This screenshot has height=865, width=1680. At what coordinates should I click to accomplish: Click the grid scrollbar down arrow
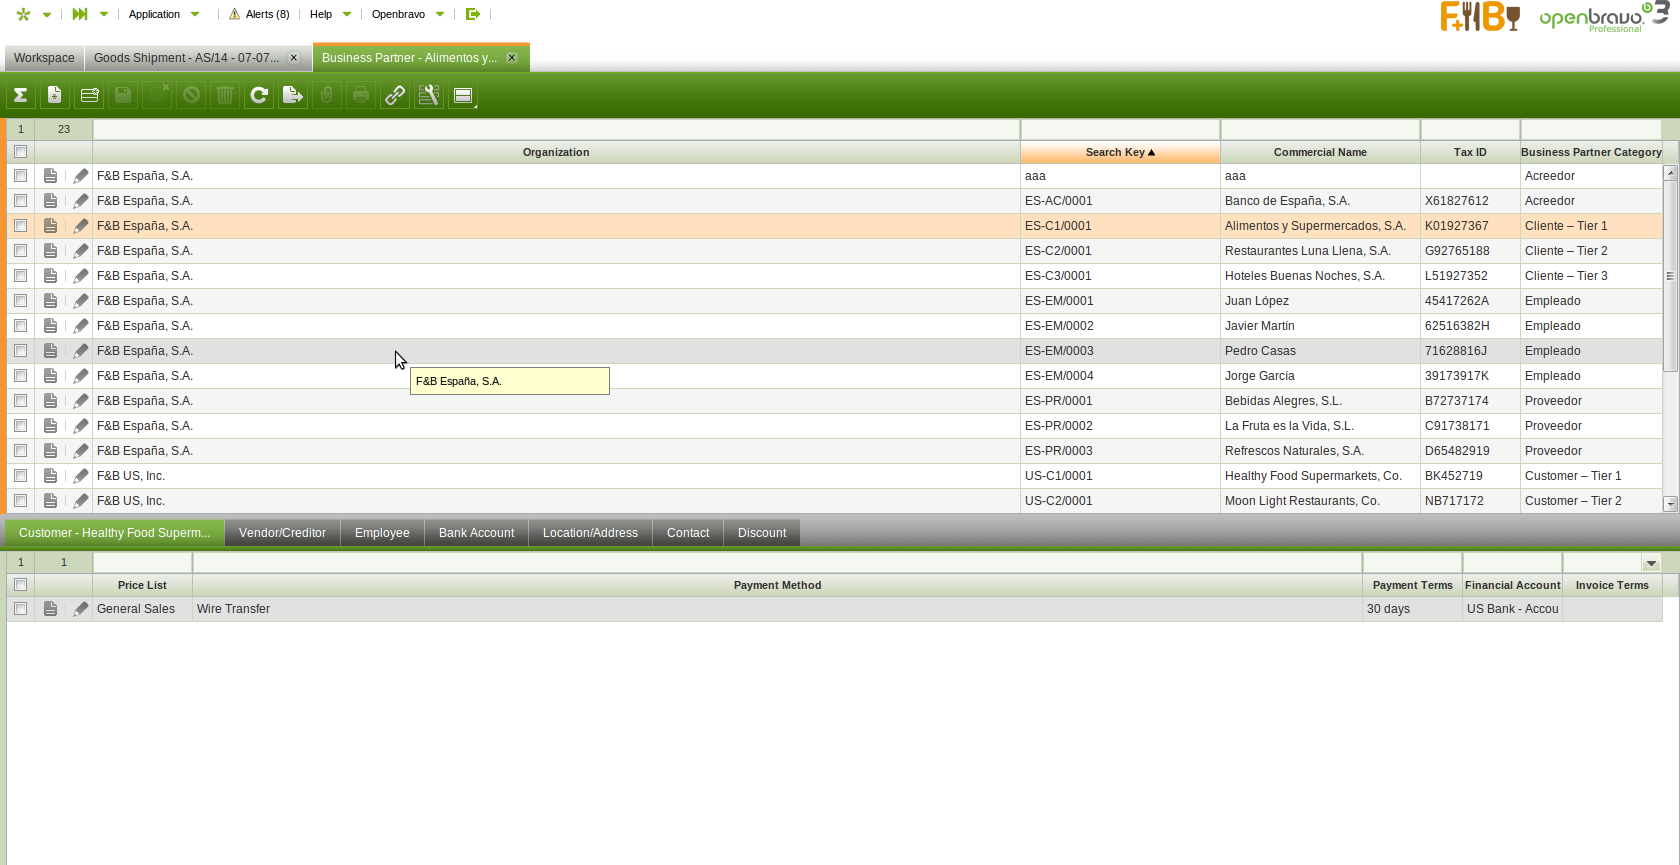pos(1670,504)
